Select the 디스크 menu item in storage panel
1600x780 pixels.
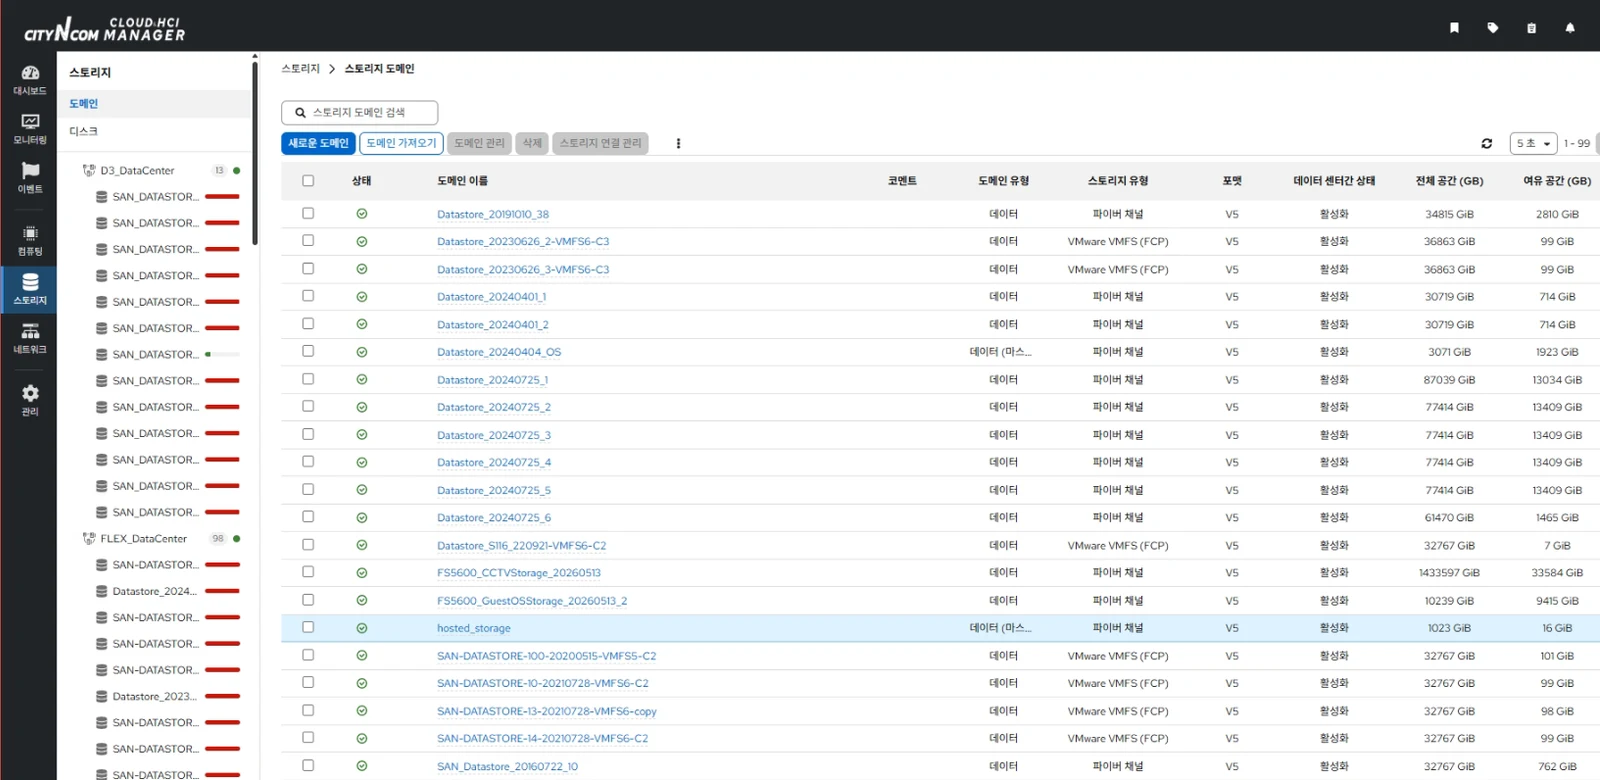click(x=155, y=132)
